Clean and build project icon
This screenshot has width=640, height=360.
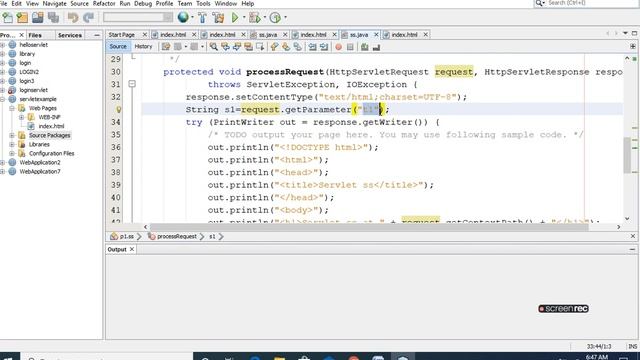(x=218, y=18)
